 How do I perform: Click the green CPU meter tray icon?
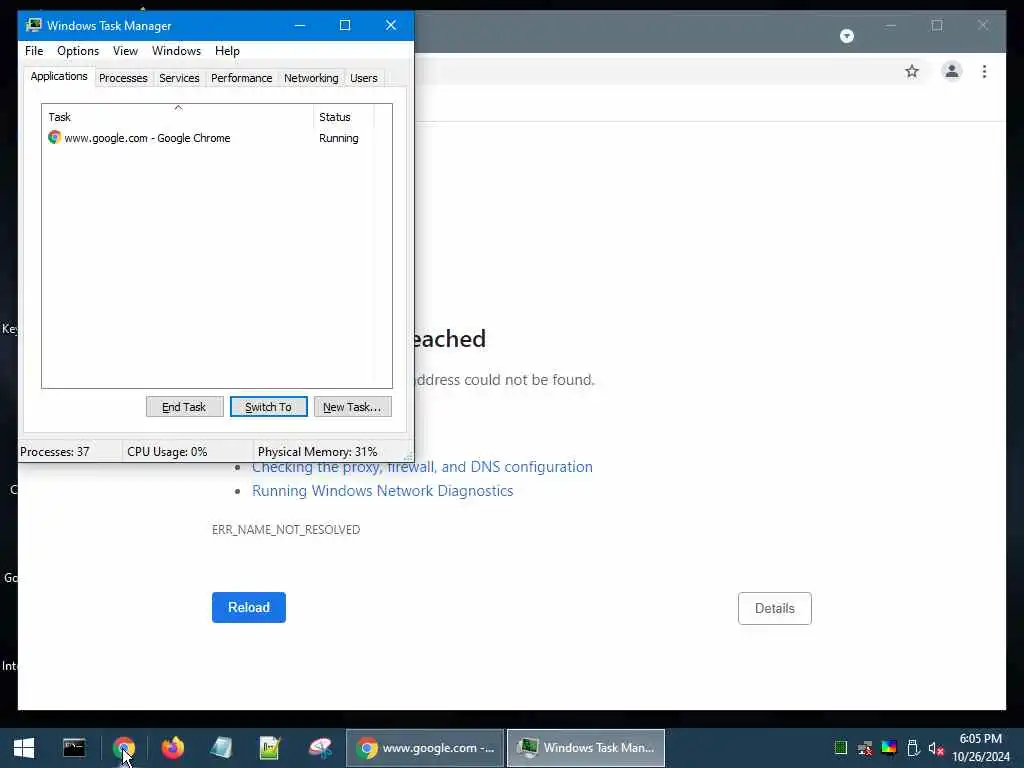[x=840, y=748]
